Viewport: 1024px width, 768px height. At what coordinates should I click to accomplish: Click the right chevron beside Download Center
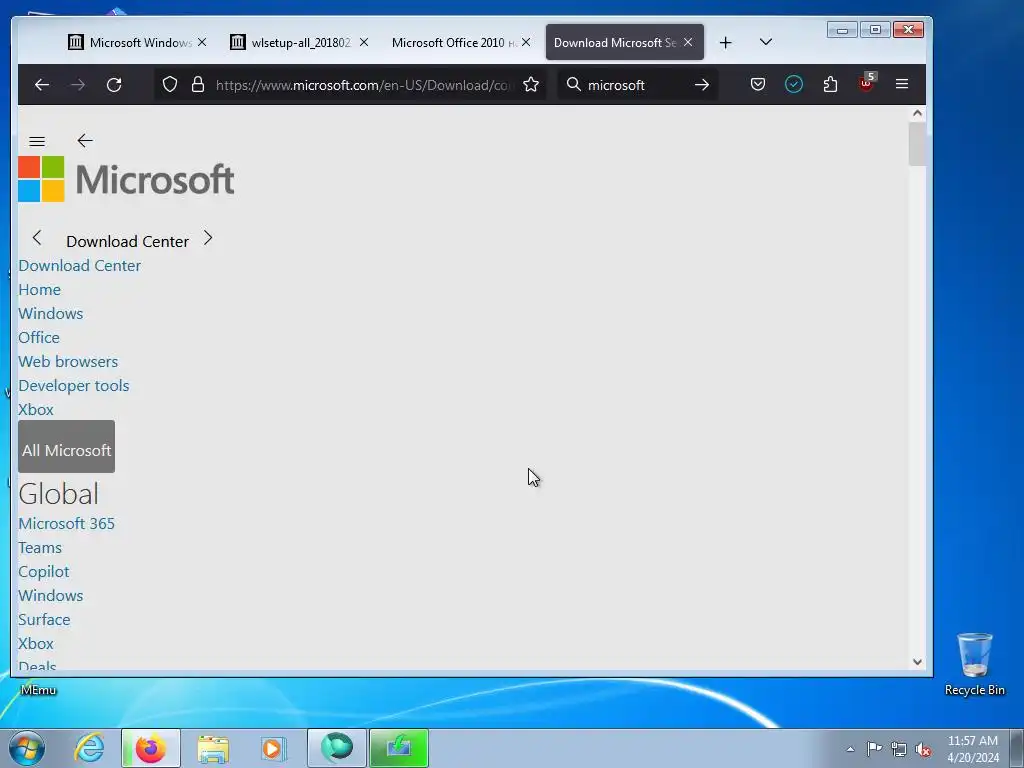tap(208, 238)
